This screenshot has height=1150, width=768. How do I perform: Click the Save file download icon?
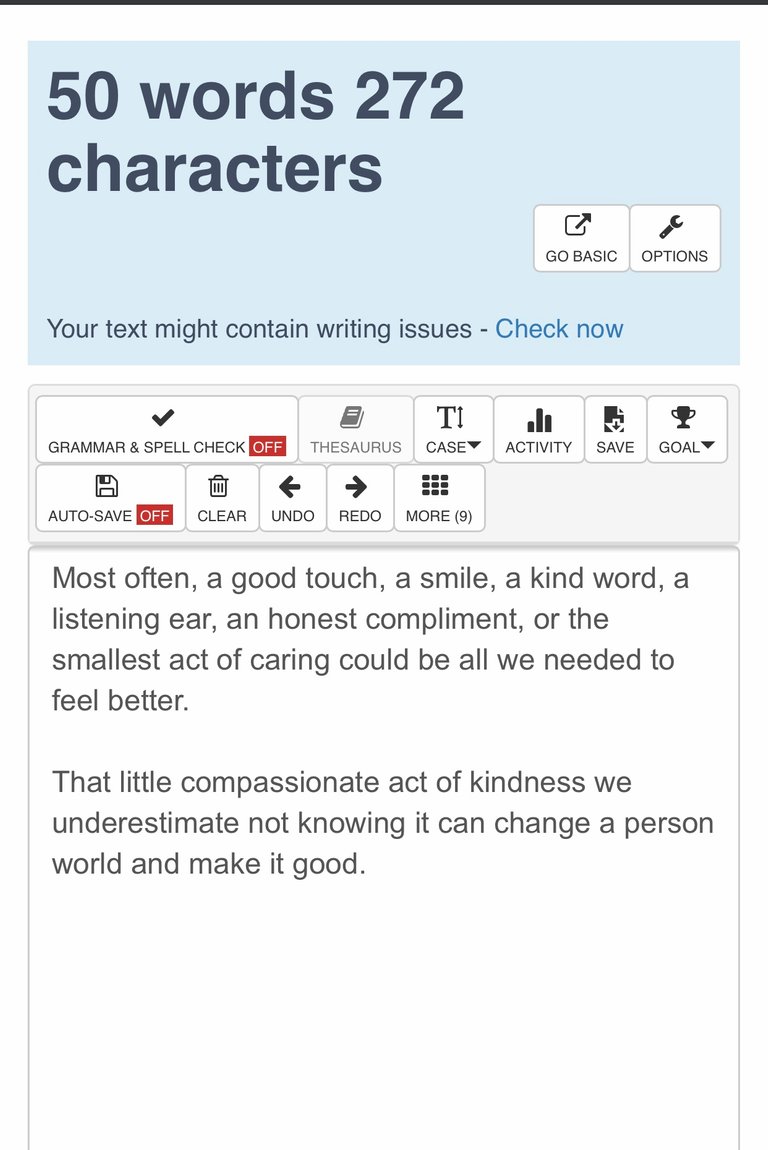(614, 419)
